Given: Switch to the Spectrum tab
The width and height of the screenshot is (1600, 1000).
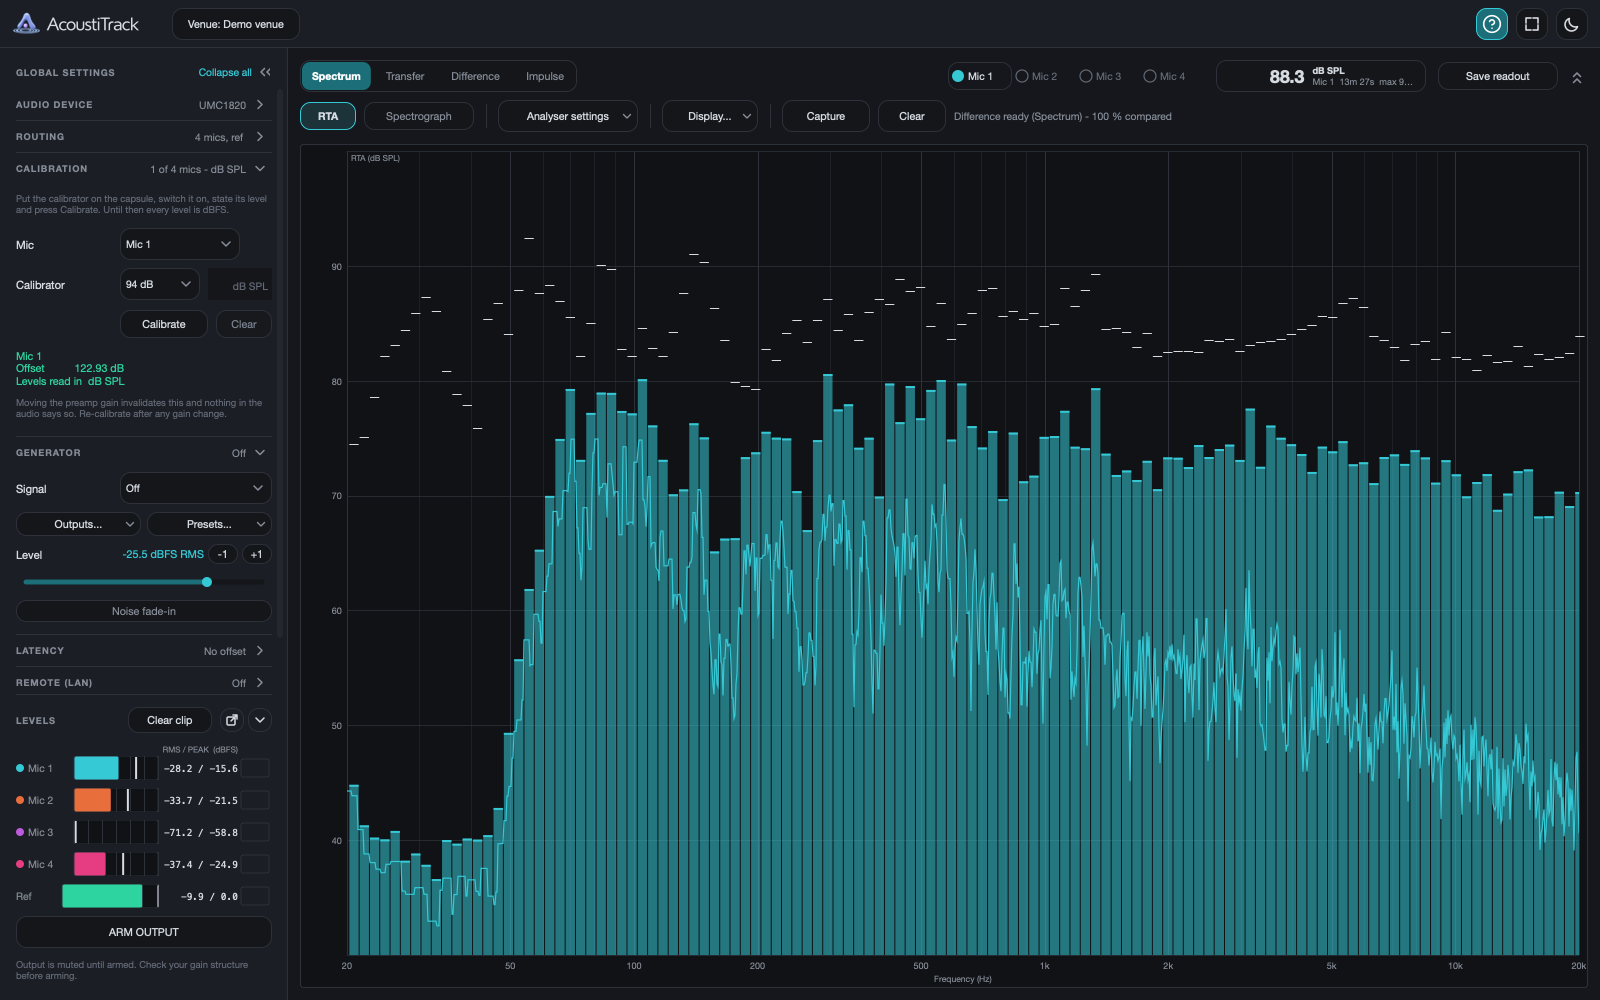Looking at the screenshot, I should [x=336, y=76].
